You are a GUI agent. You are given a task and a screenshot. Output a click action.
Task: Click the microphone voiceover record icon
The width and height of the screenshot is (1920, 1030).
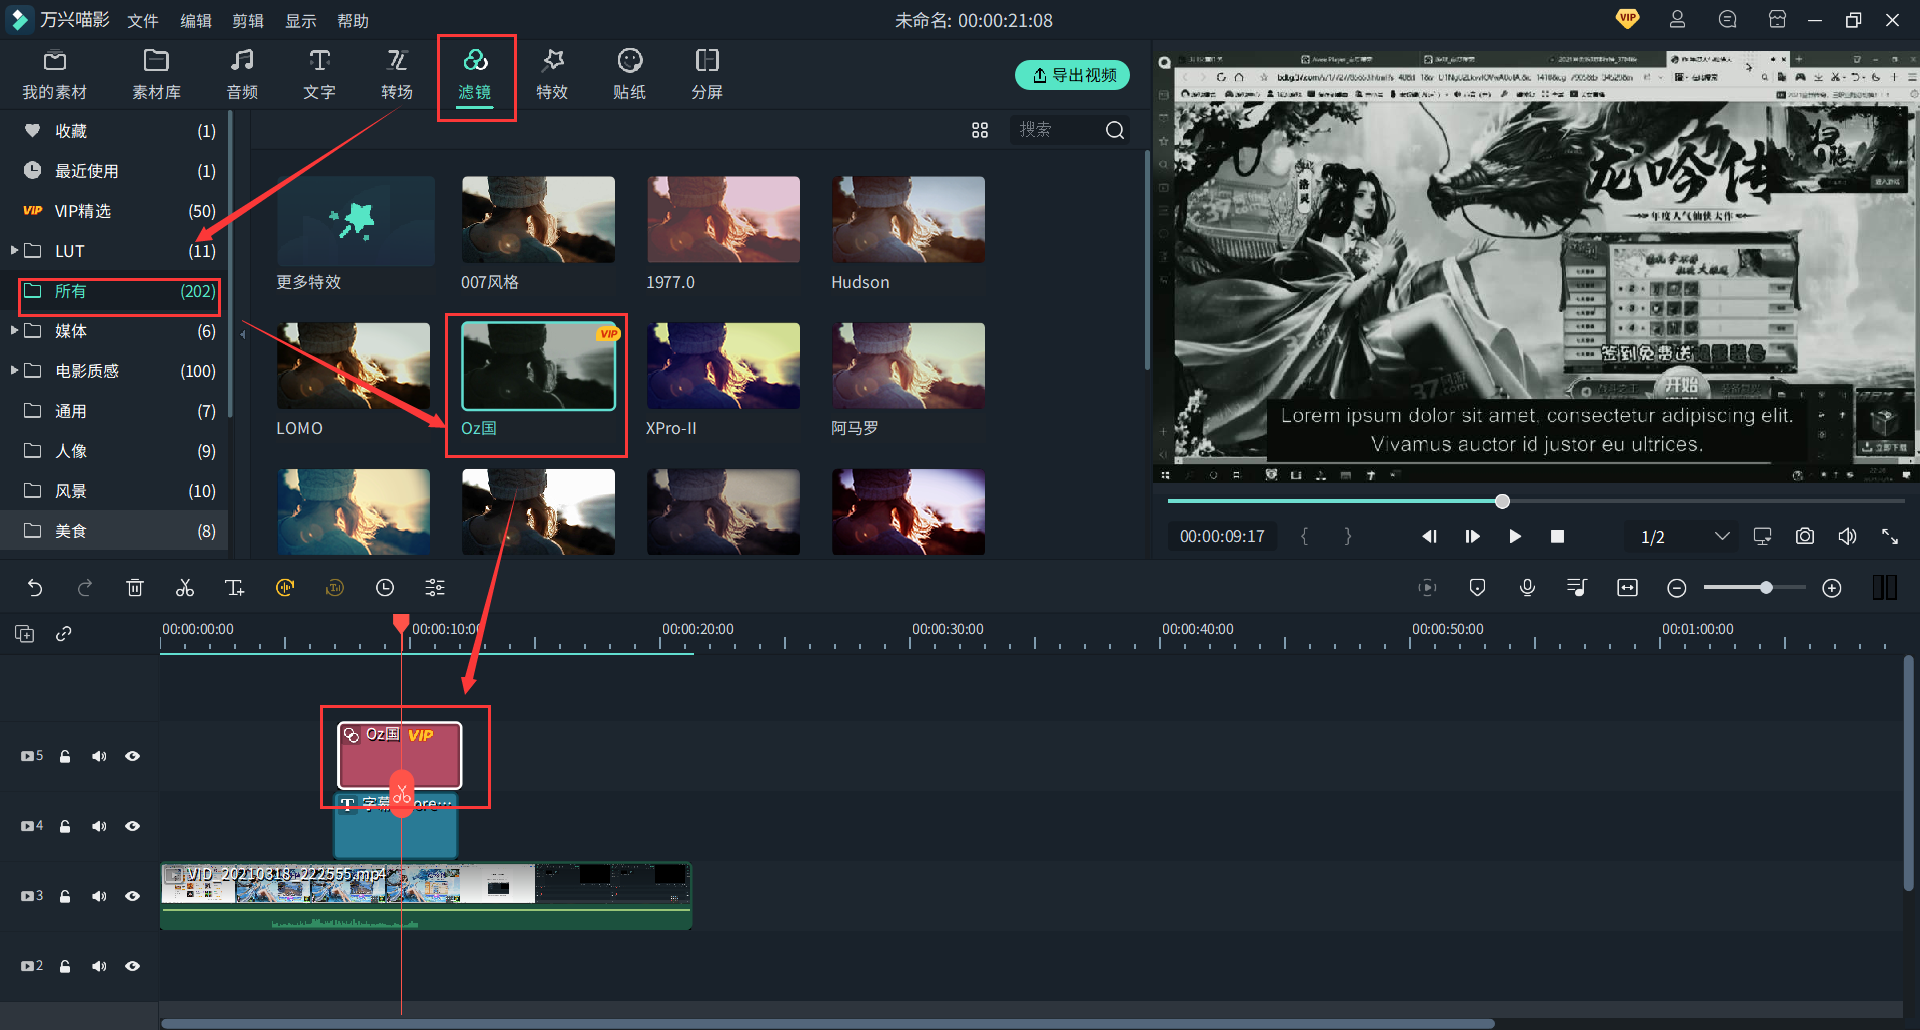(1527, 588)
